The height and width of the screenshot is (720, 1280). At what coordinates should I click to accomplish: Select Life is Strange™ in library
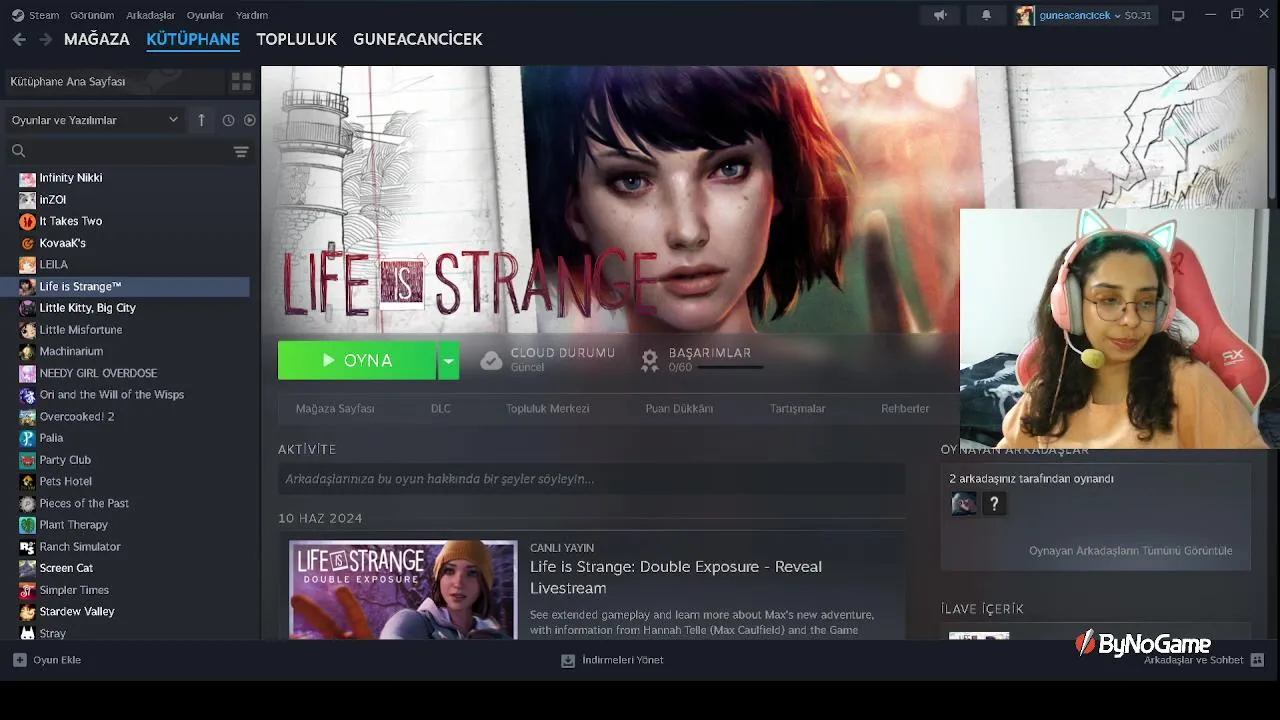coord(125,286)
